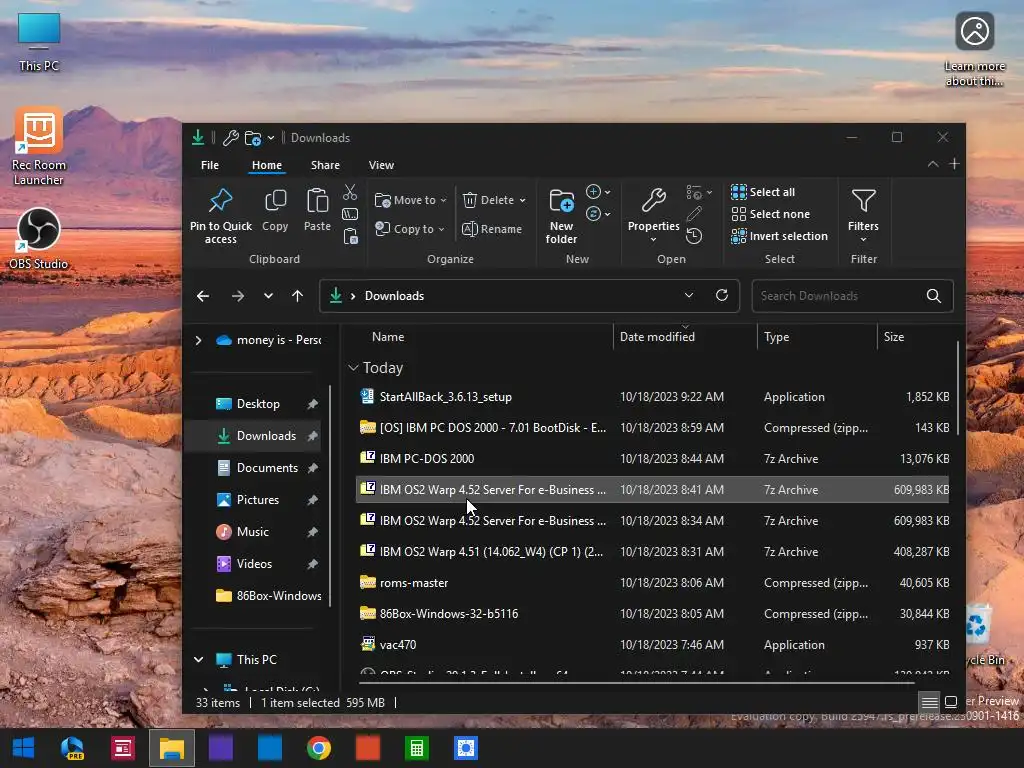Image resolution: width=1024 pixels, height=768 pixels.
Task: Open the Copy to dropdown
Action: [x=409, y=229]
